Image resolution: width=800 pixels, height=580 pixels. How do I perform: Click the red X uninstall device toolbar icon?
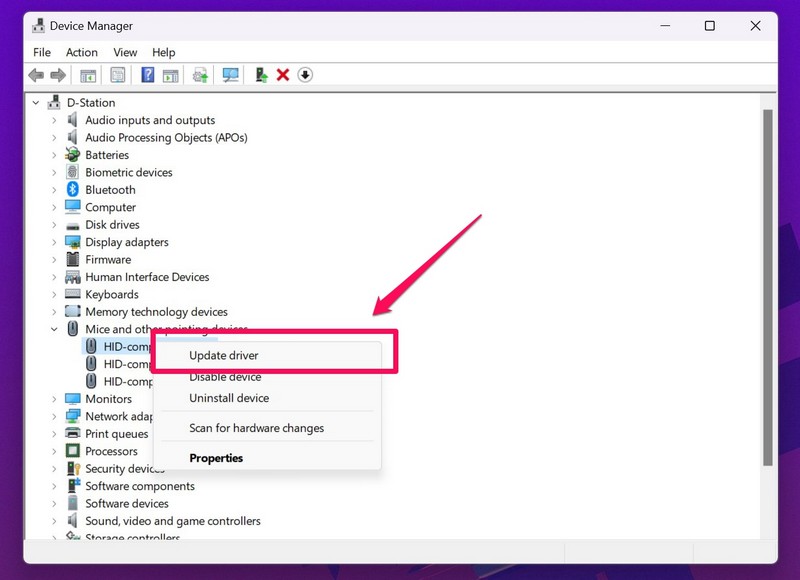click(283, 75)
